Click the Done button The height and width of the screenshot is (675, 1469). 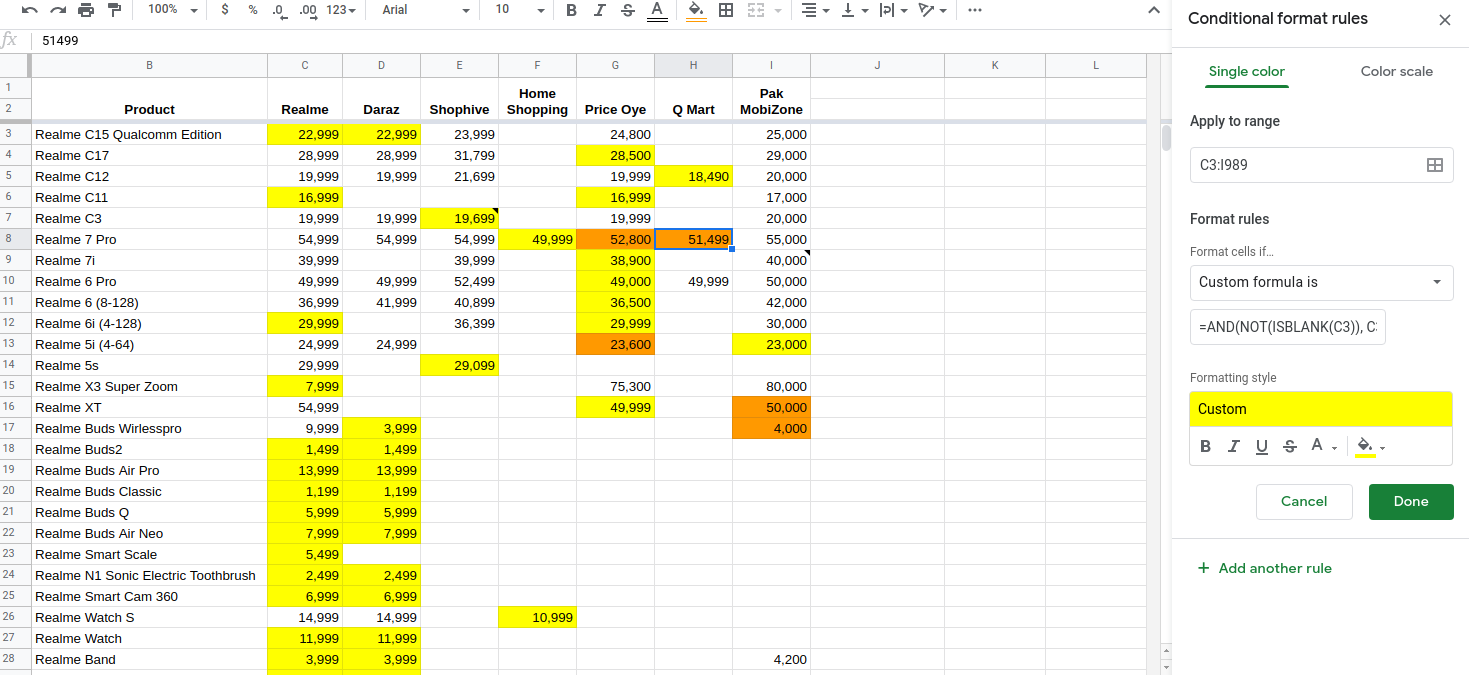[1411, 502]
